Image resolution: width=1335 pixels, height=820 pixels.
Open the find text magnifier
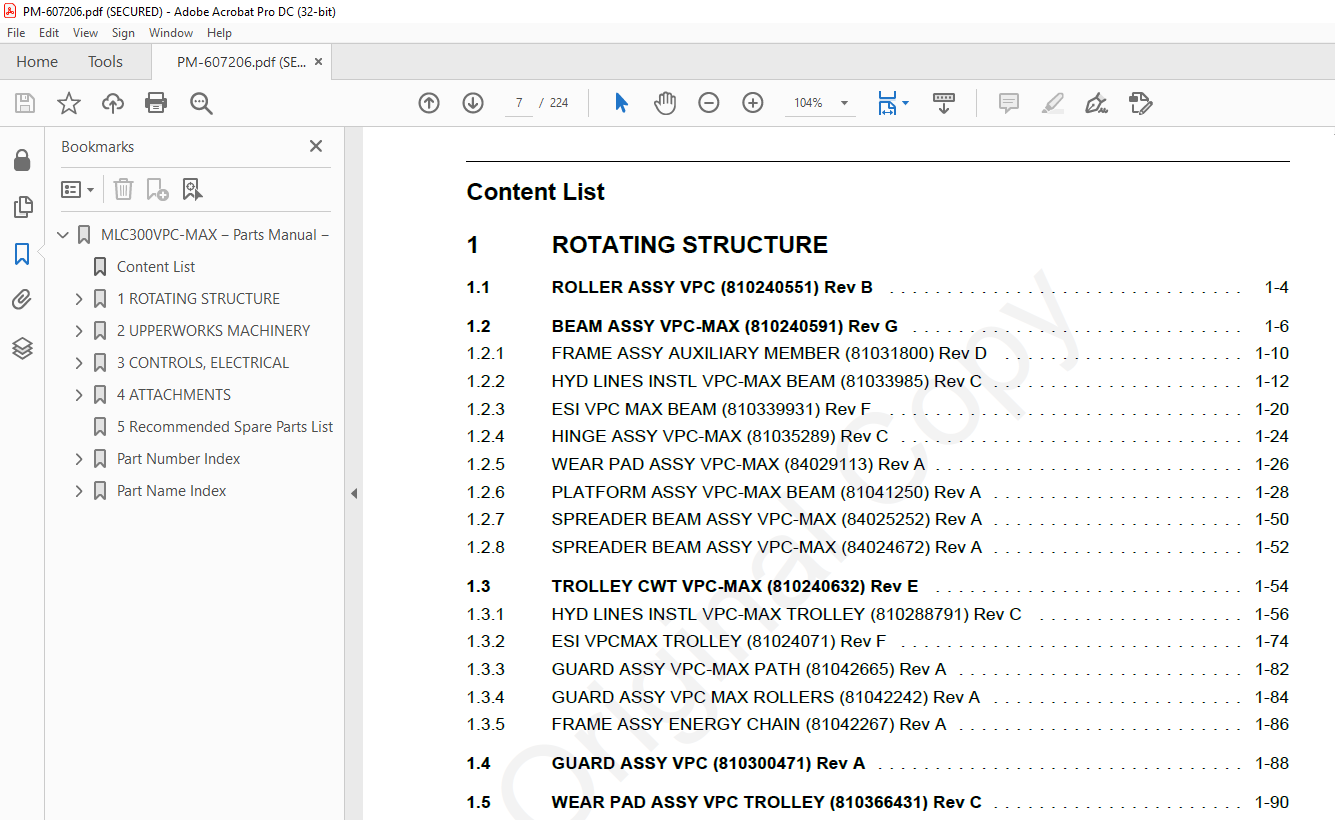pyautogui.click(x=201, y=103)
